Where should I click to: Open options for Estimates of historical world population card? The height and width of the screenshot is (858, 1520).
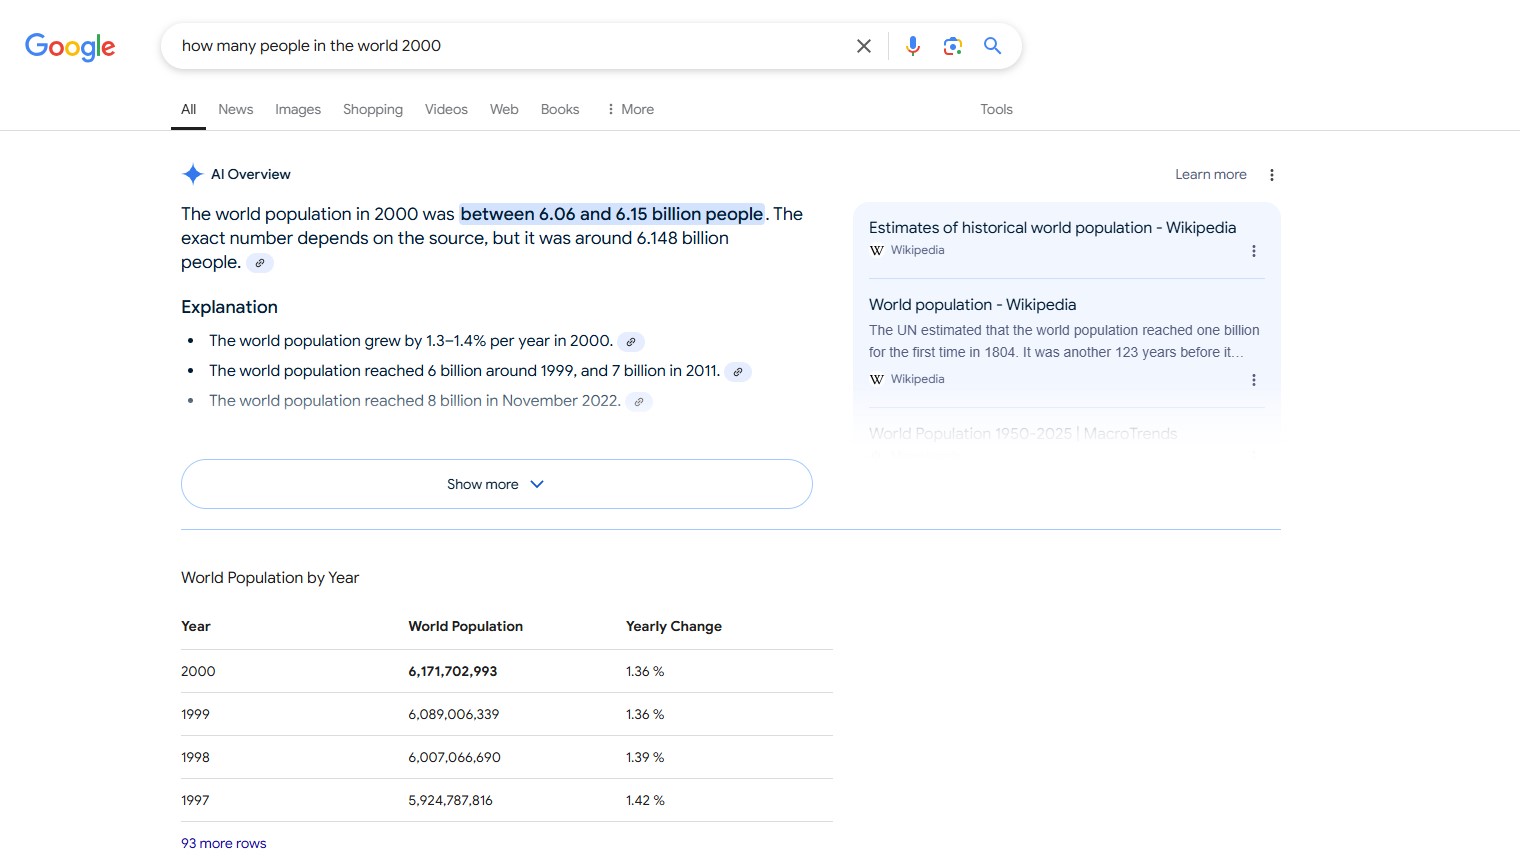pyautogui.click(x=1254, y=251)
